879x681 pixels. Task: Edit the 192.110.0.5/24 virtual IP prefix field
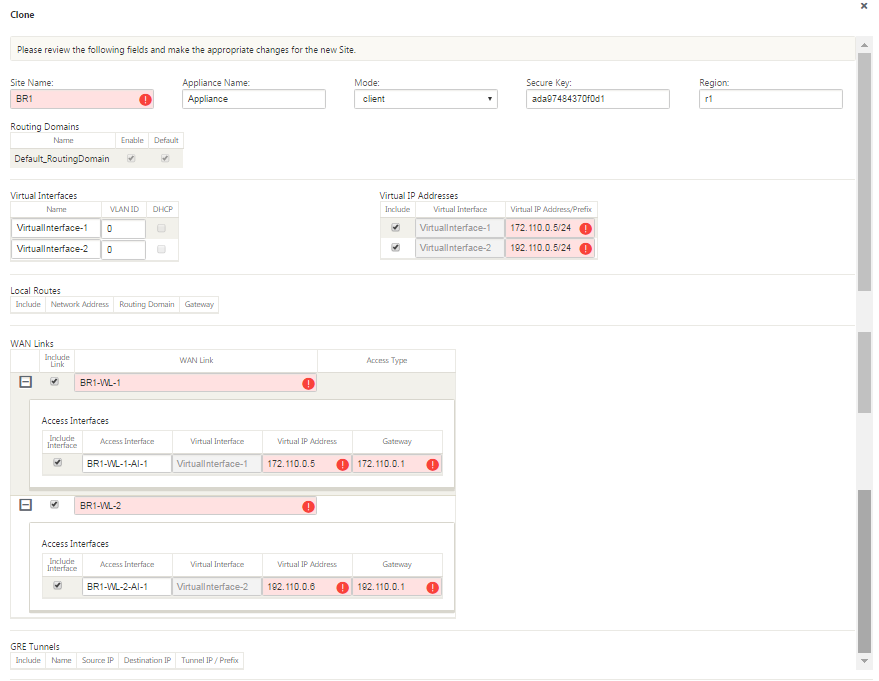tap(550, 248)
